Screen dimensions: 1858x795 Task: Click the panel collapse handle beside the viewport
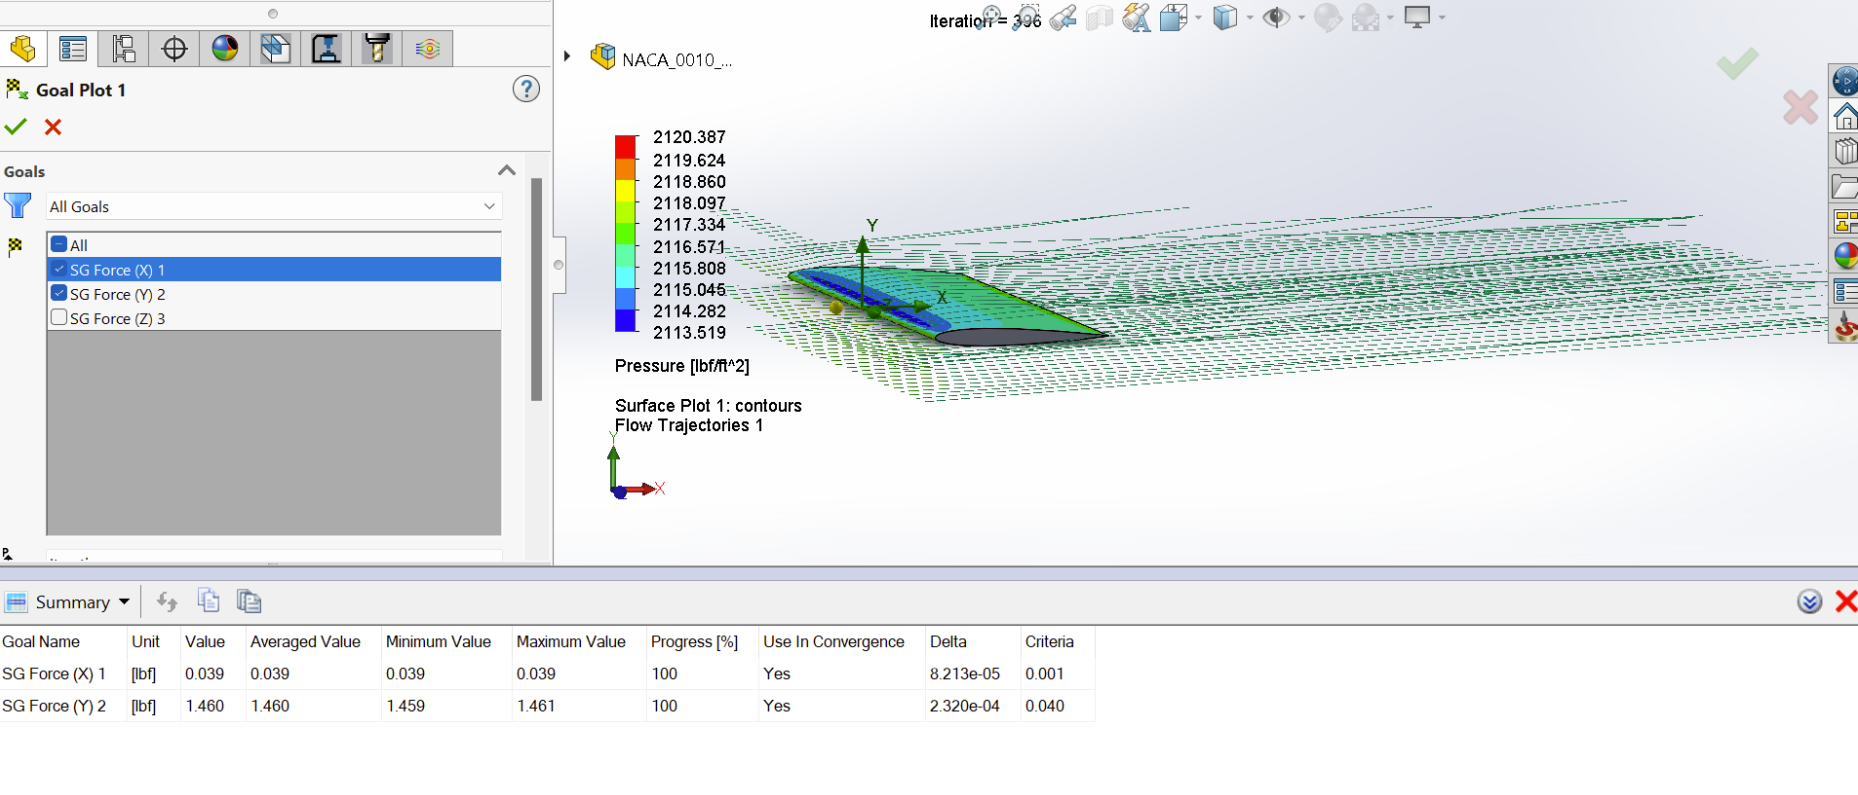click(x=559, y=265)
